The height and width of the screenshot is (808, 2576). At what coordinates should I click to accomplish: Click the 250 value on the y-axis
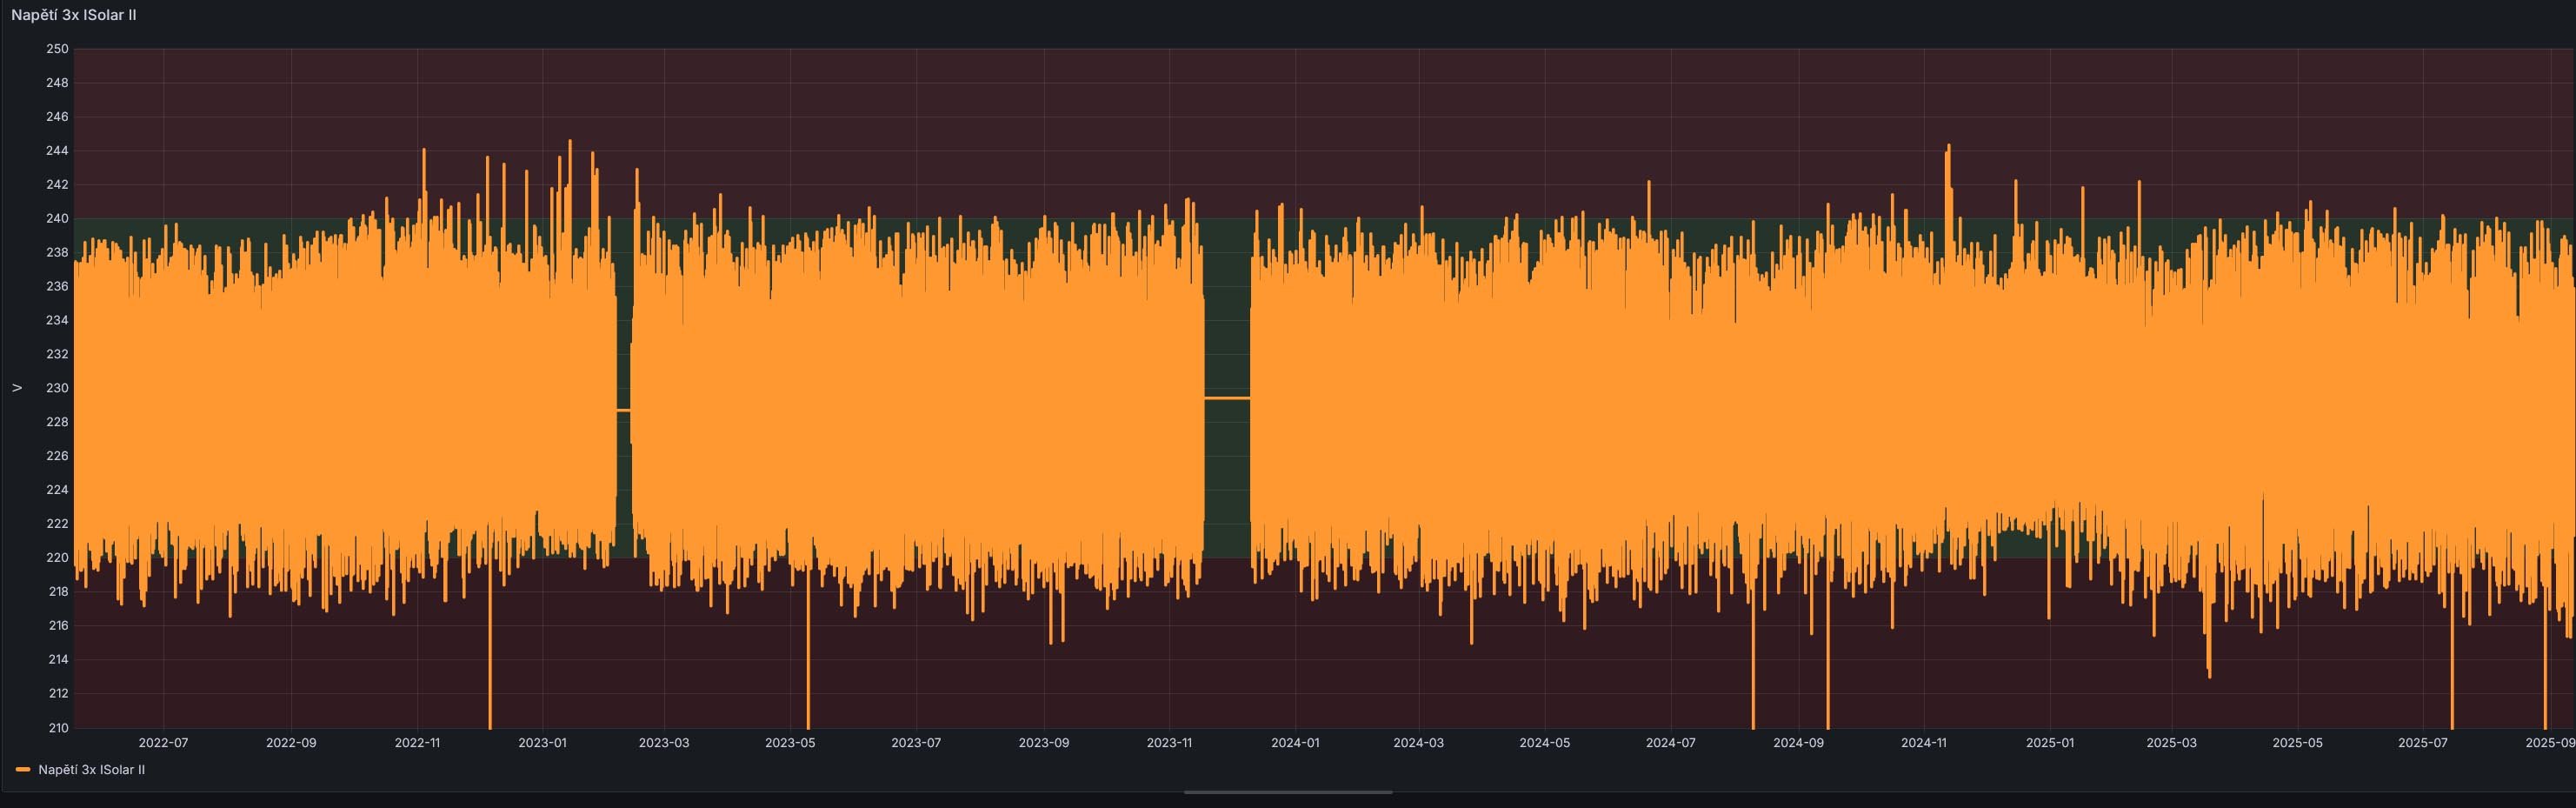[57, 49]
